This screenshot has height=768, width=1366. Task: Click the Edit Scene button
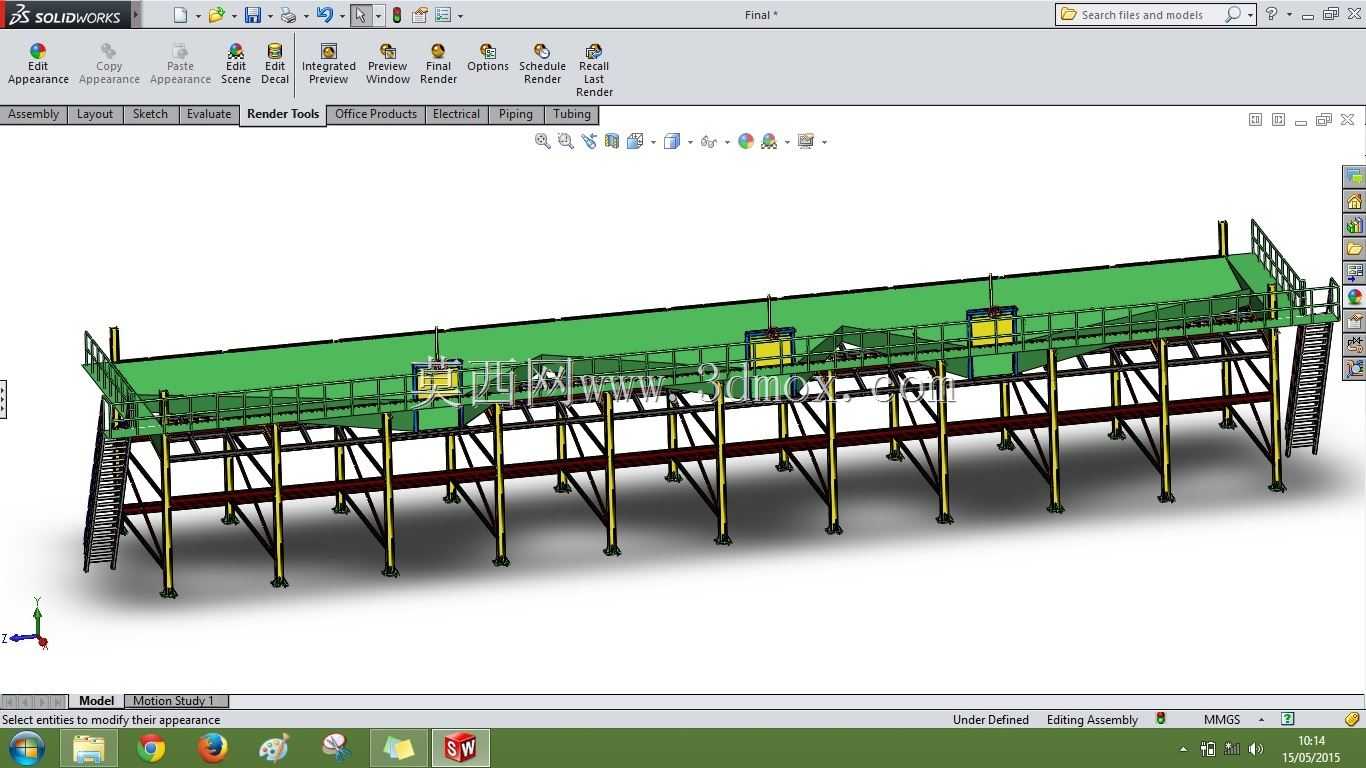click(236, 64)
